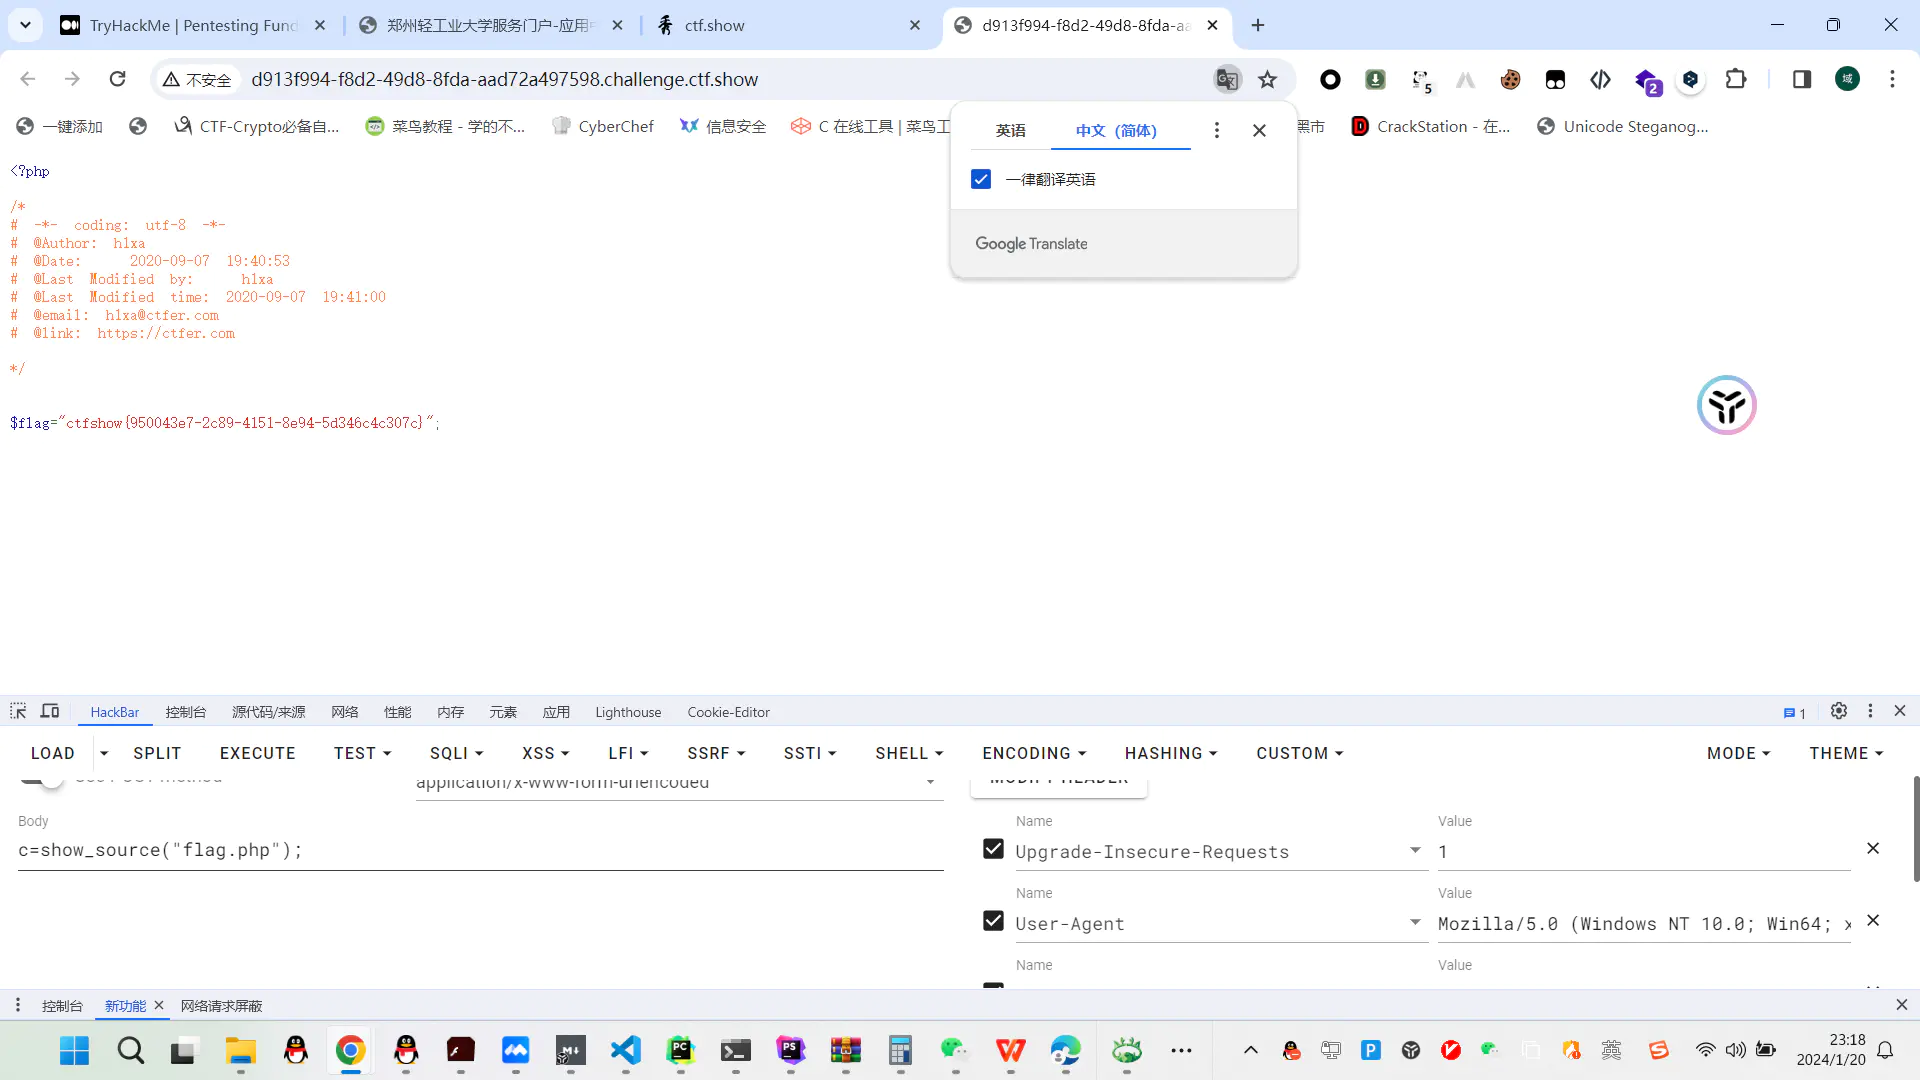Screen dimensions: 1920x1080
Task: Open the CTF-Crypto bookmark
Action: tap(256, 126)
